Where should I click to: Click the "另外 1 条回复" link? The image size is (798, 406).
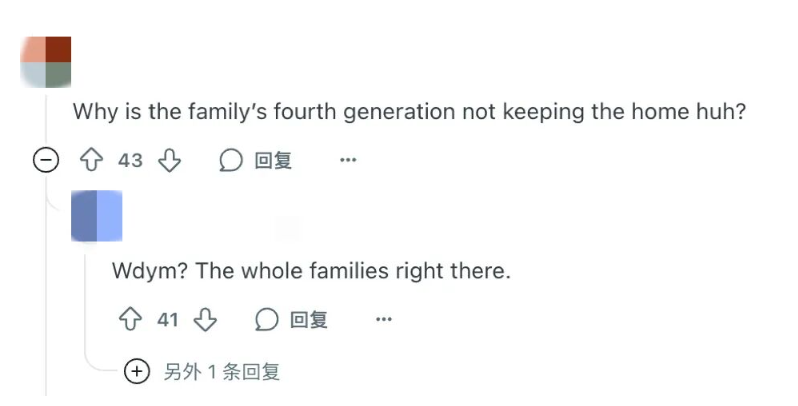coord(221,372)
